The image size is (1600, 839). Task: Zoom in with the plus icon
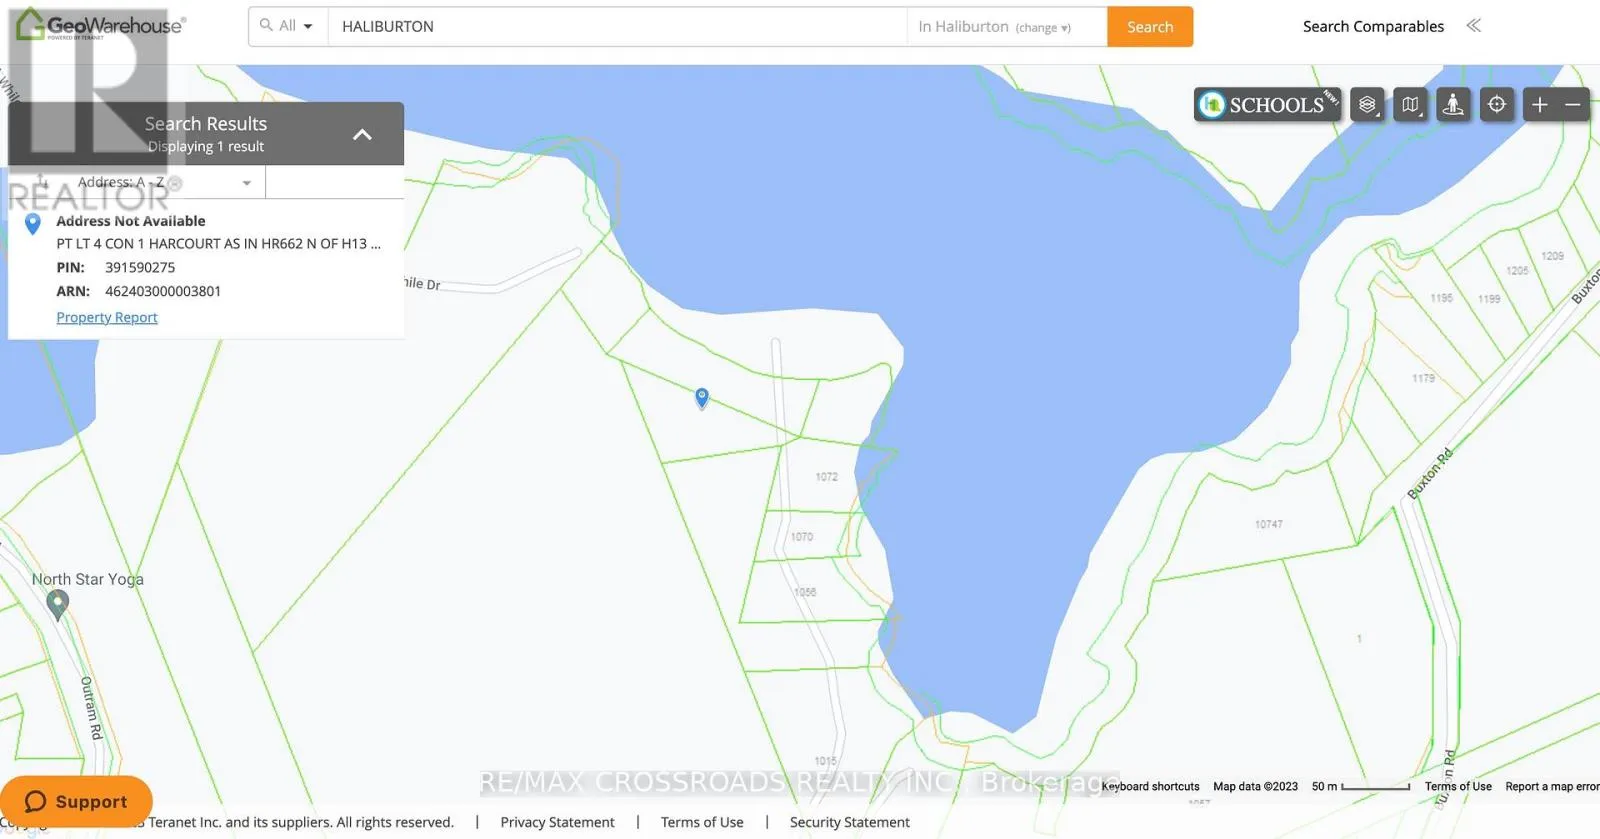[x=1540, y=105]
